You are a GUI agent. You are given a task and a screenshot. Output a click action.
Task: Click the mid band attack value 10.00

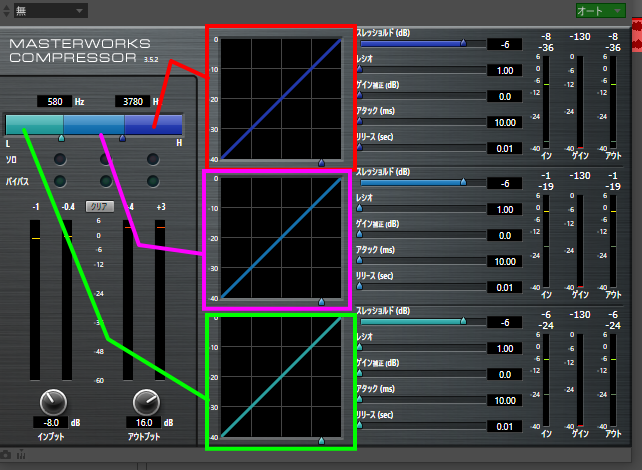(504, 261)
